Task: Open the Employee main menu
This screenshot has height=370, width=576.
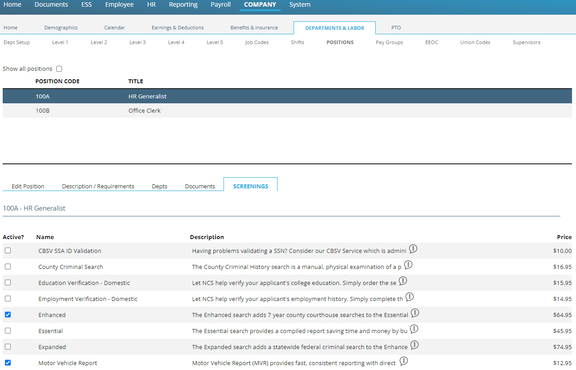Action: tap(119, 5)
